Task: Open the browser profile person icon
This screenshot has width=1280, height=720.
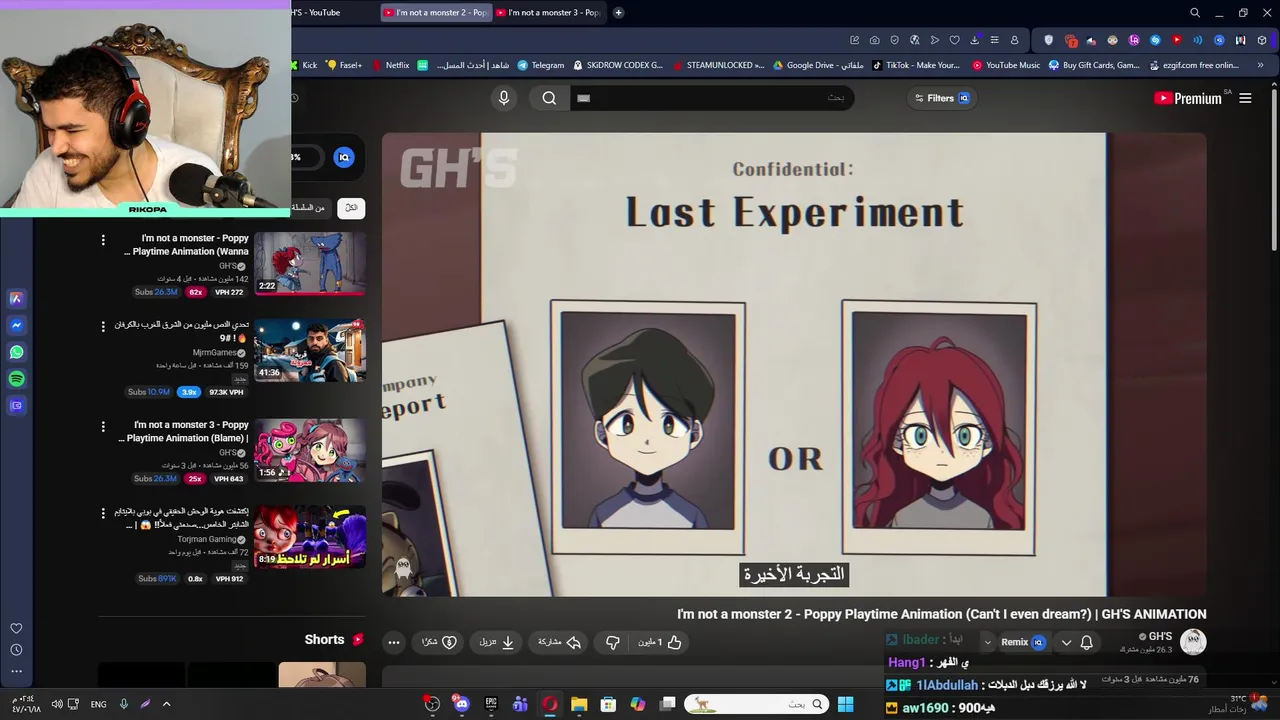Action: click(x=1015, y=40)
